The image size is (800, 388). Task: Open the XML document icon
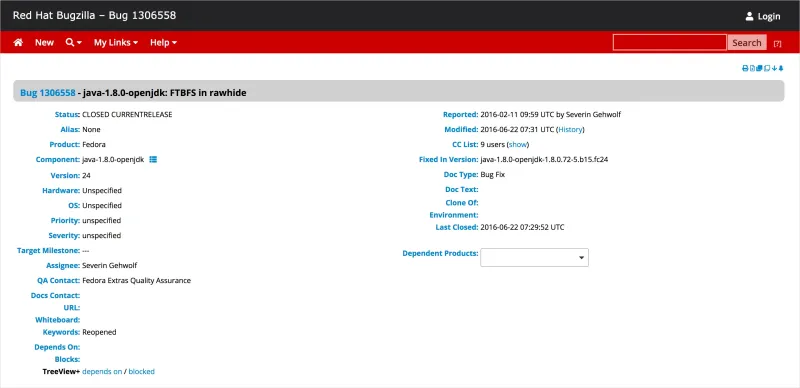[x=752, y=68]
